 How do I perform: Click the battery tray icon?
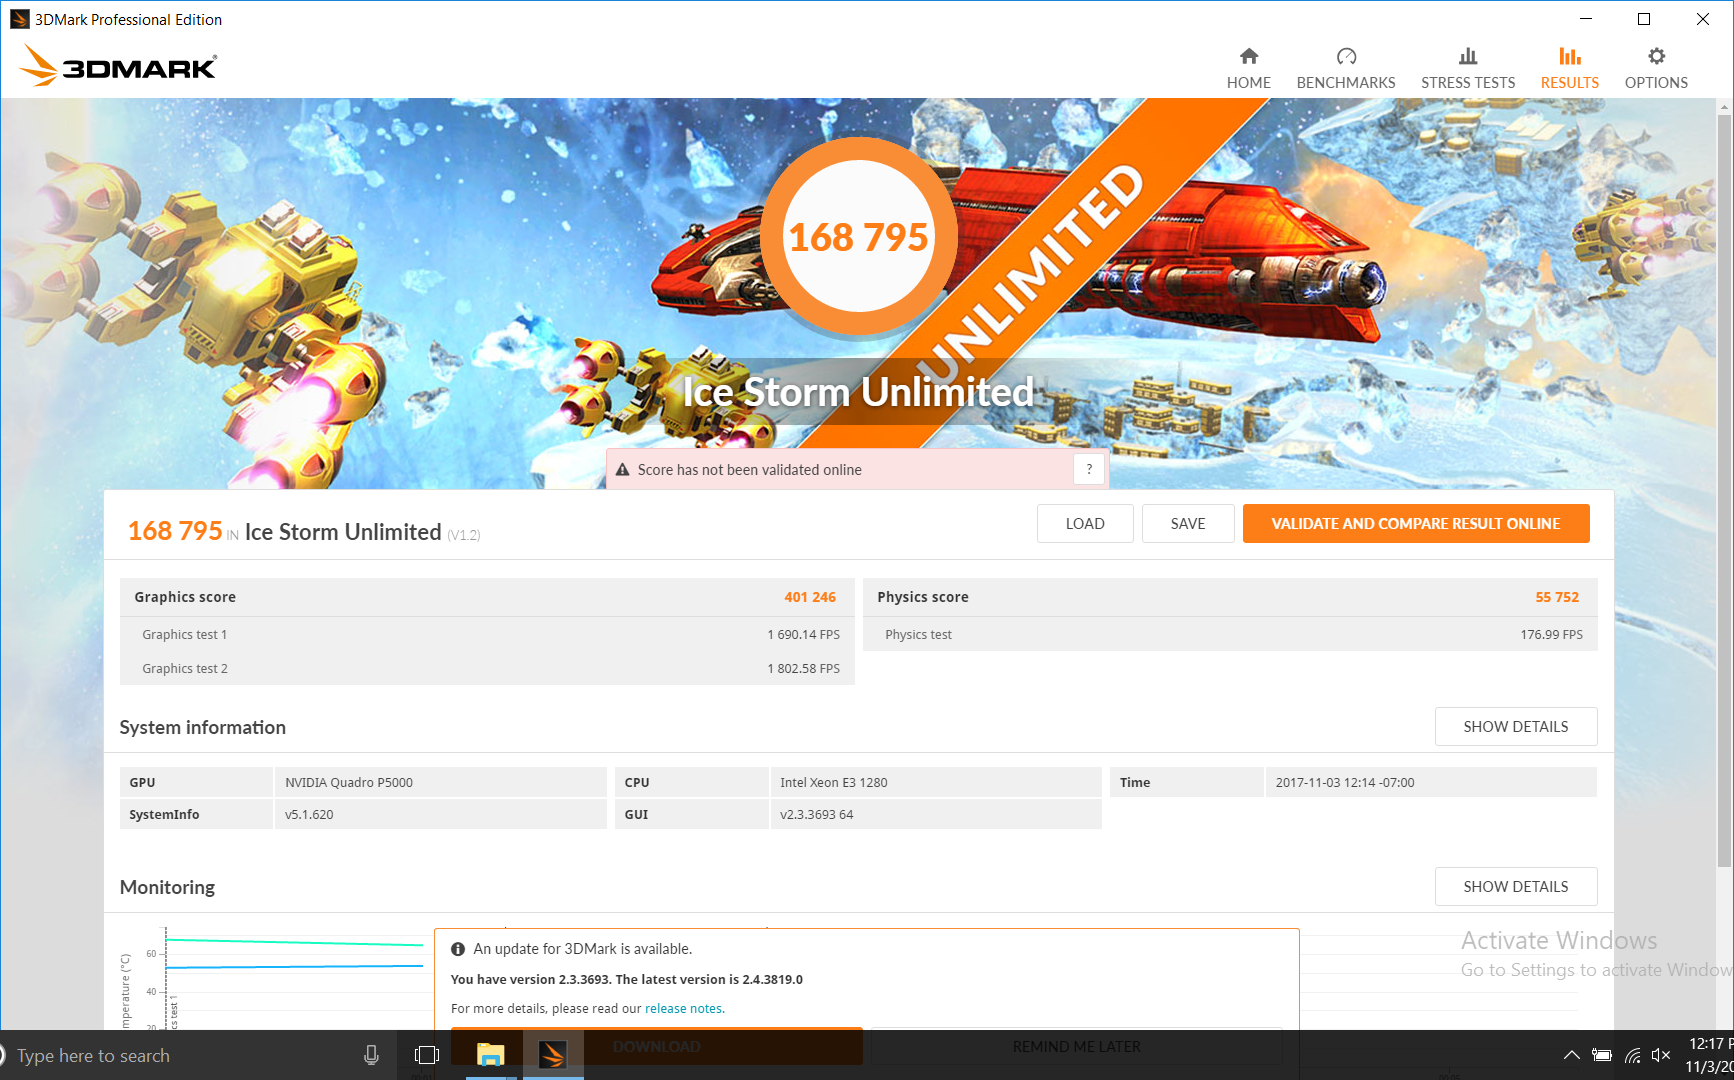tap(1602, 1055)
